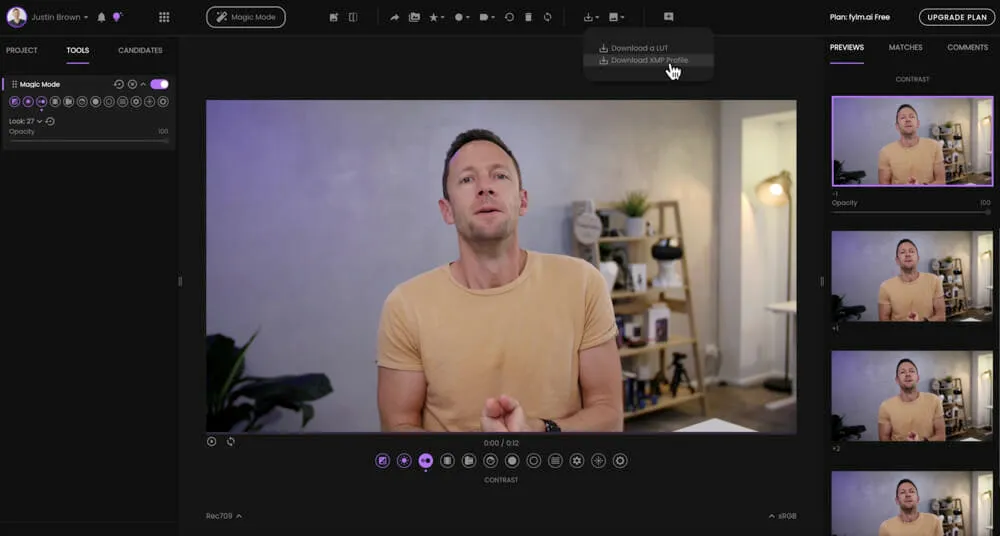
Task: Click the notification bell icon
Action: click(x=101, y=17)
